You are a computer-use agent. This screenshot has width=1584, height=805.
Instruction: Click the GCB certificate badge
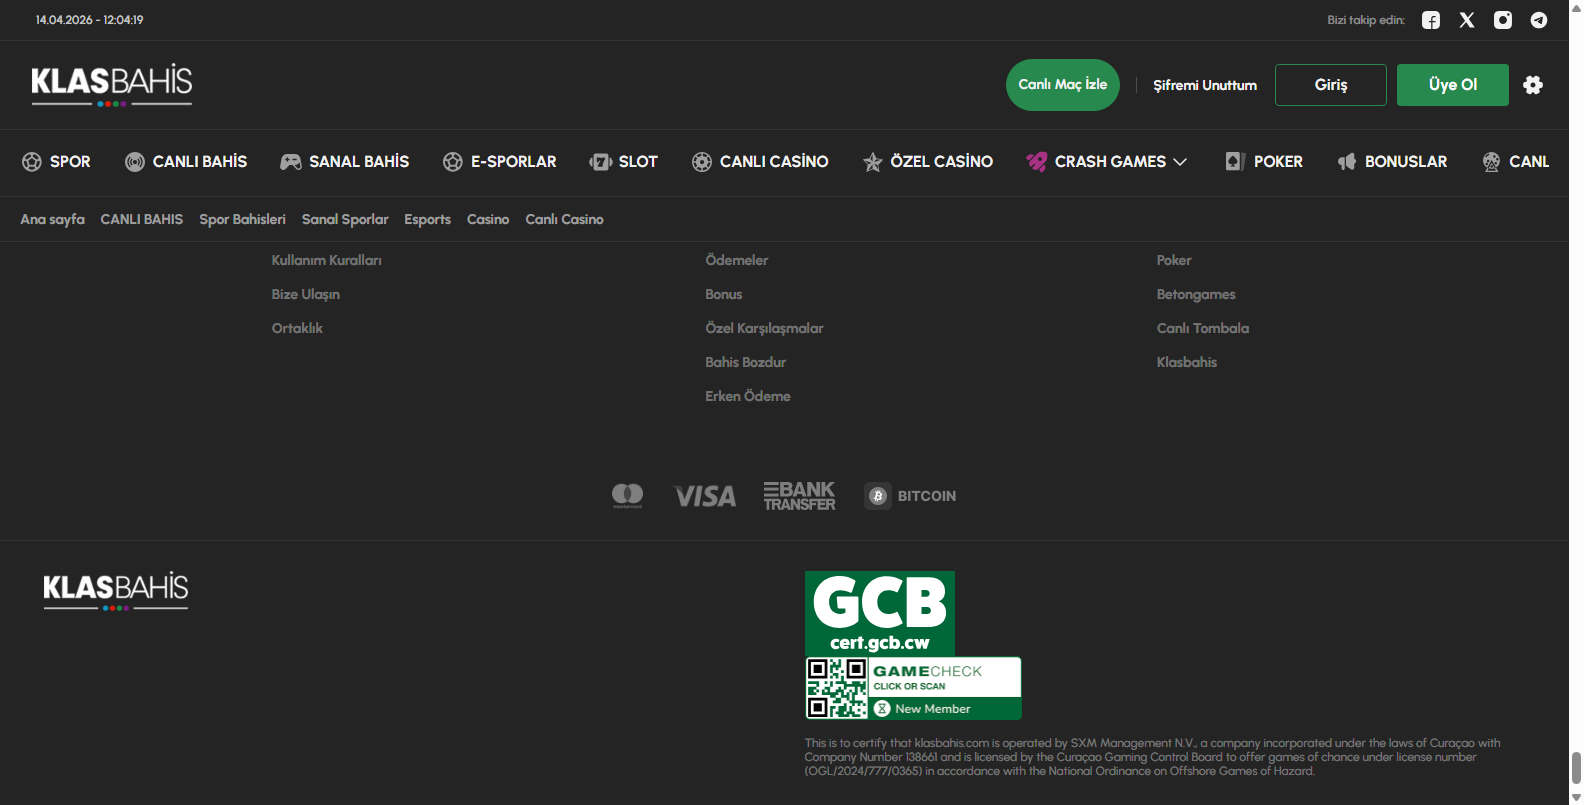880,613
